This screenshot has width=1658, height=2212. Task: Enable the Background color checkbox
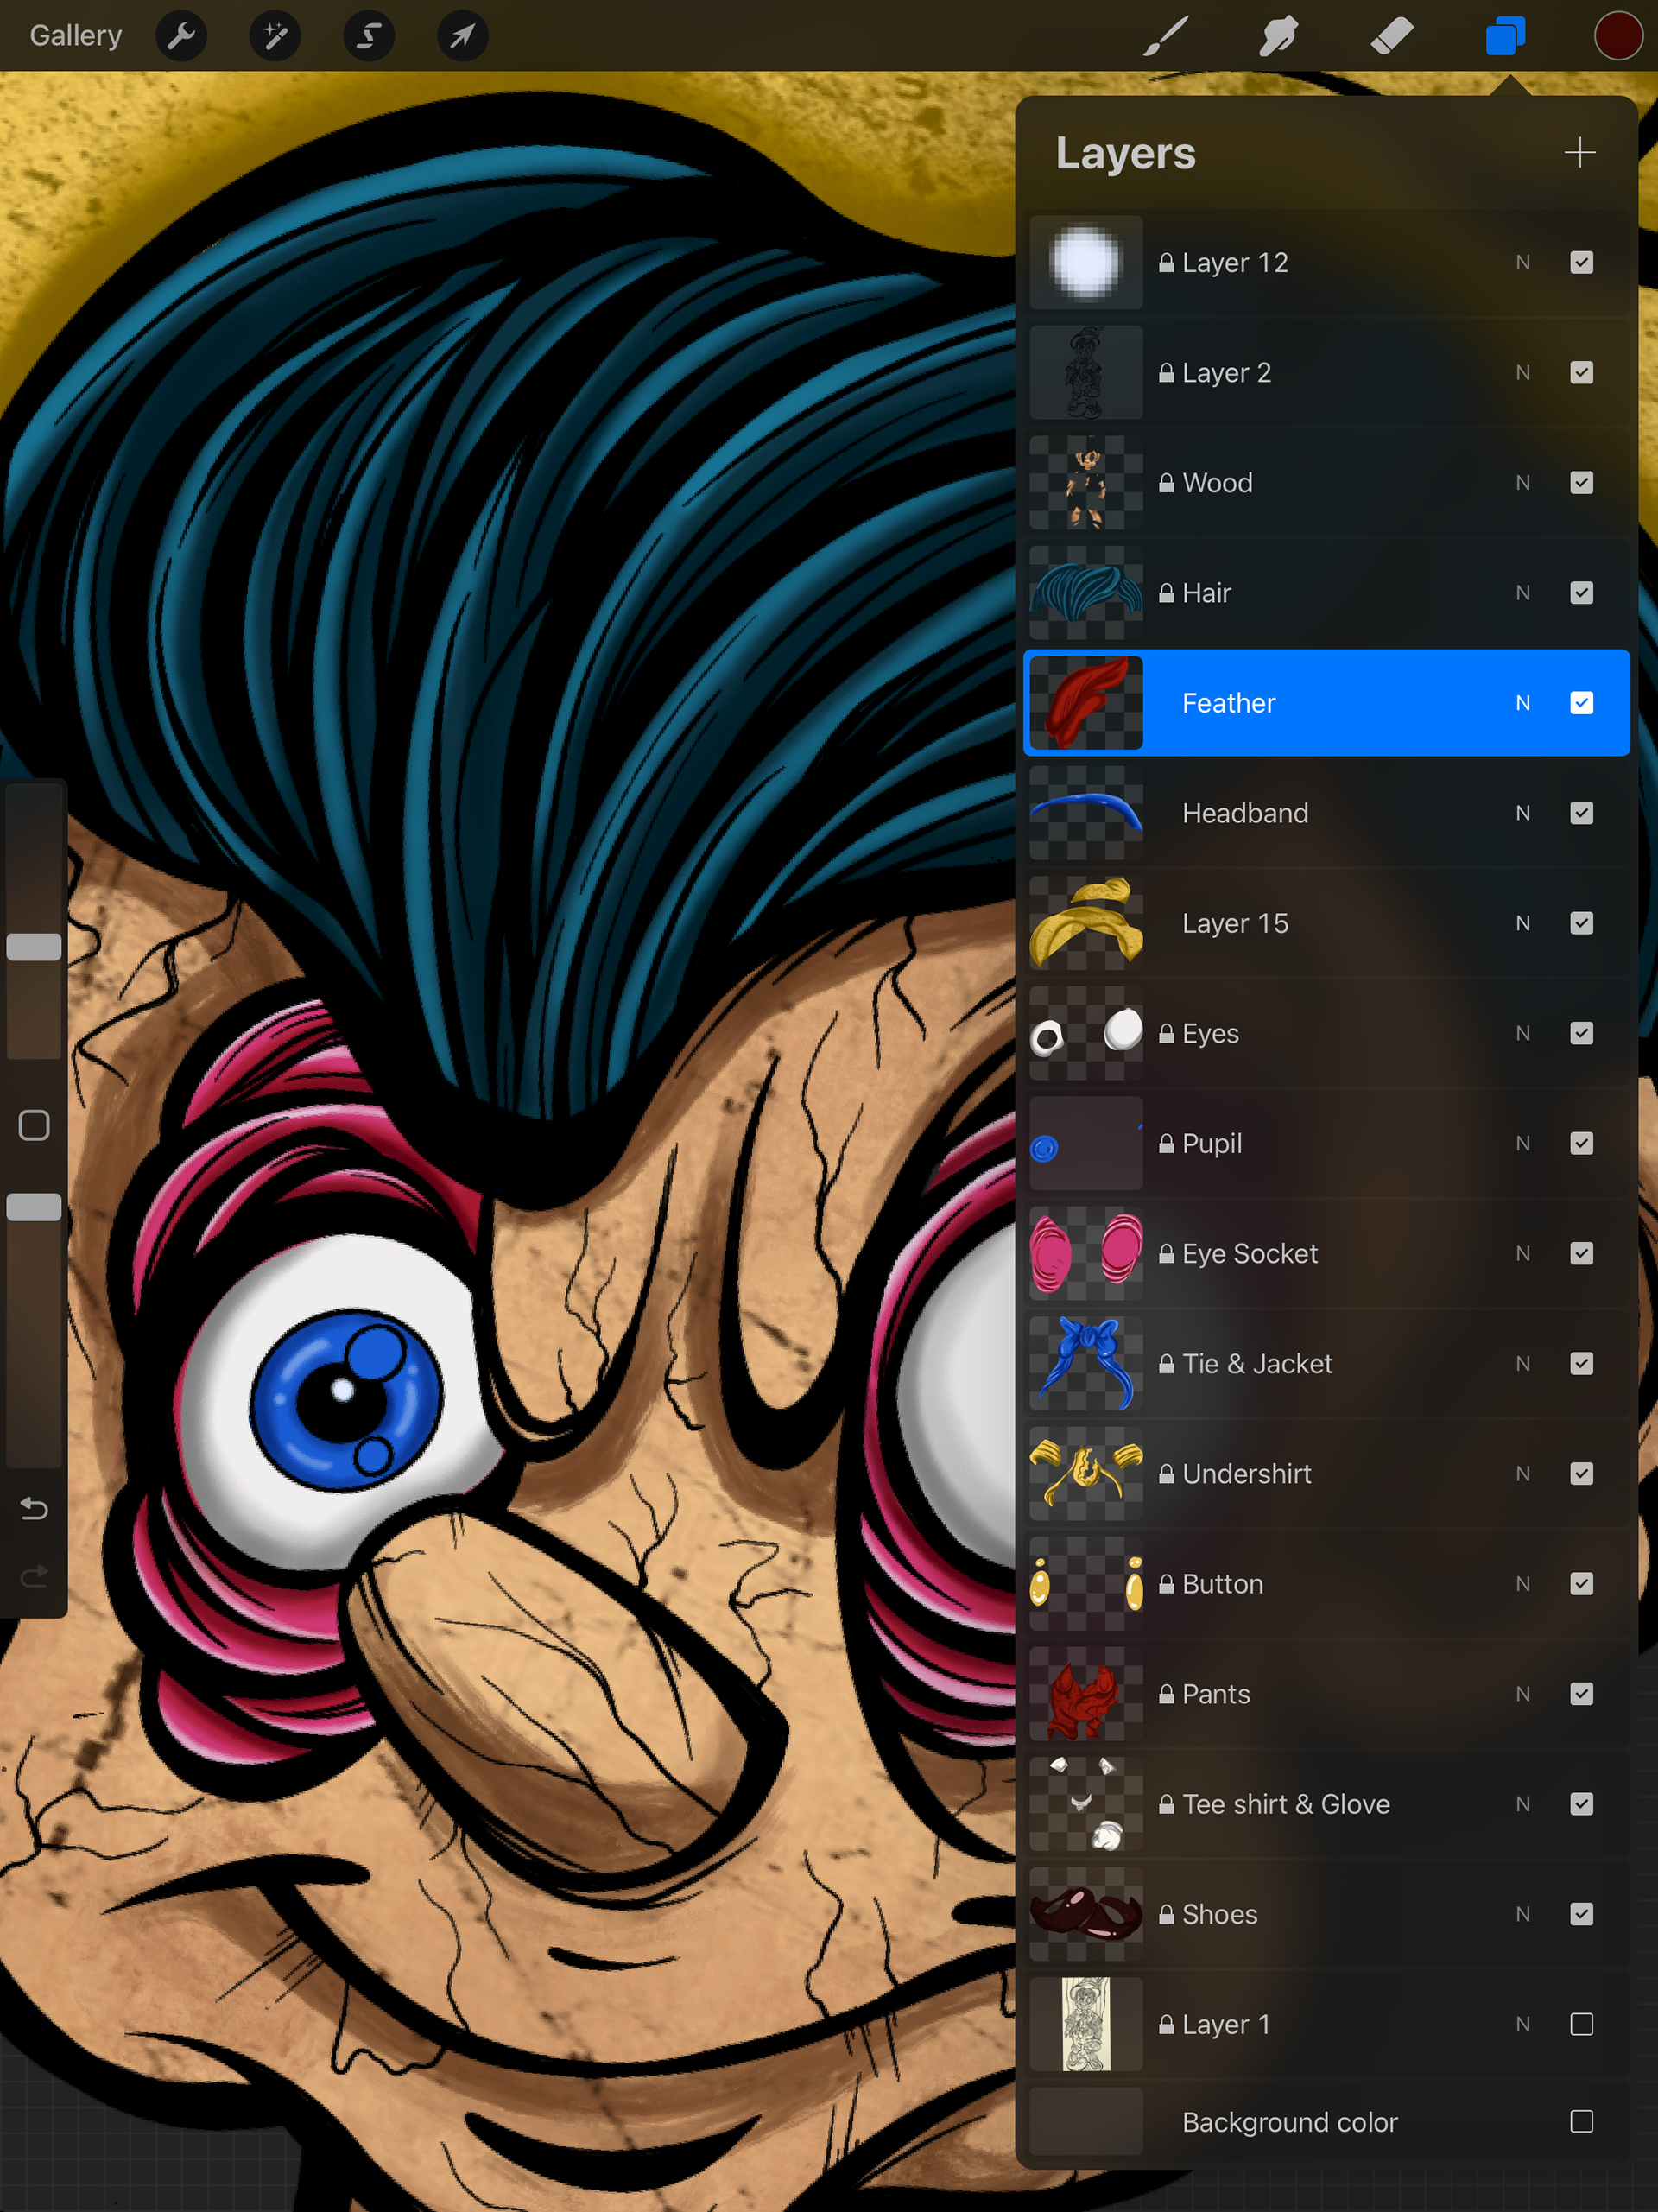tap(1581, 2121)
